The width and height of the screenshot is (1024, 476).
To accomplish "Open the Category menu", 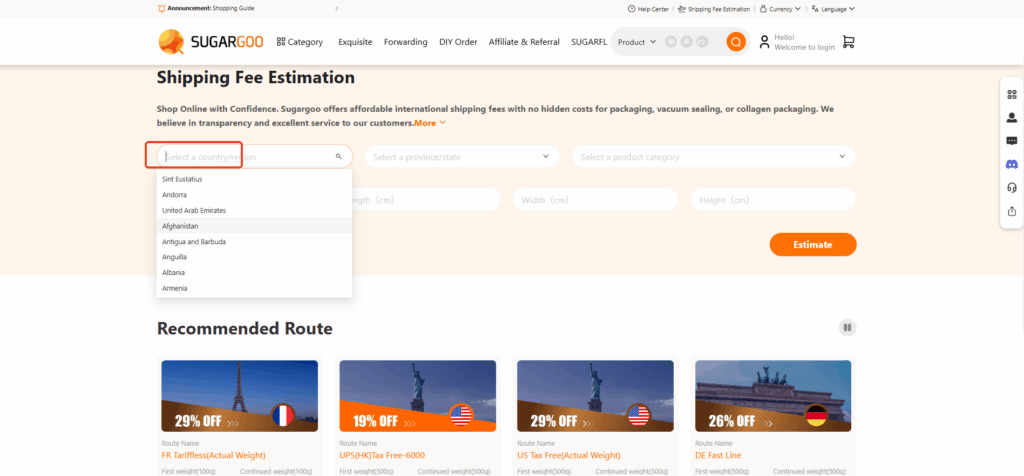I will pos(299,42).
